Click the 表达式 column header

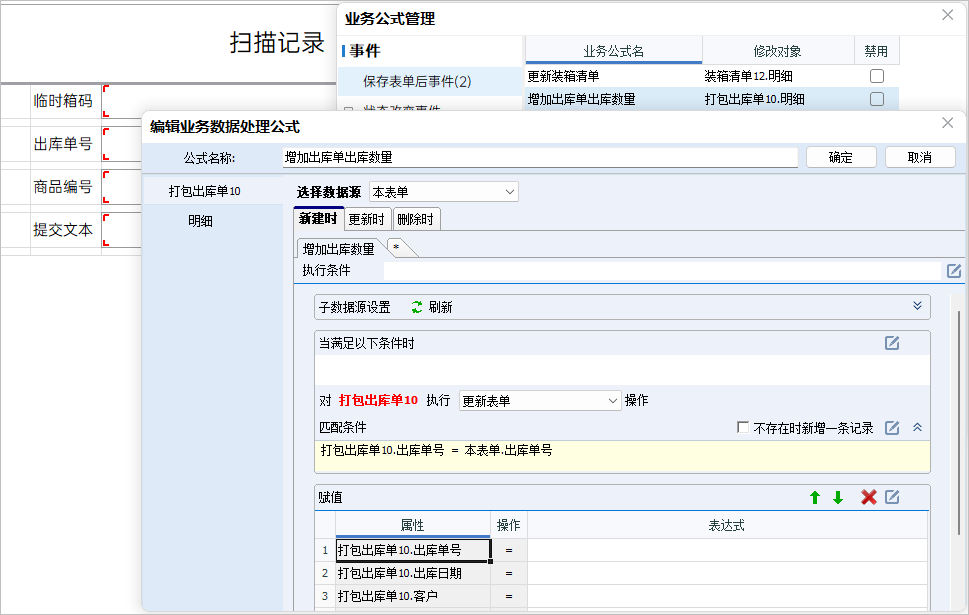coord(727,525)
